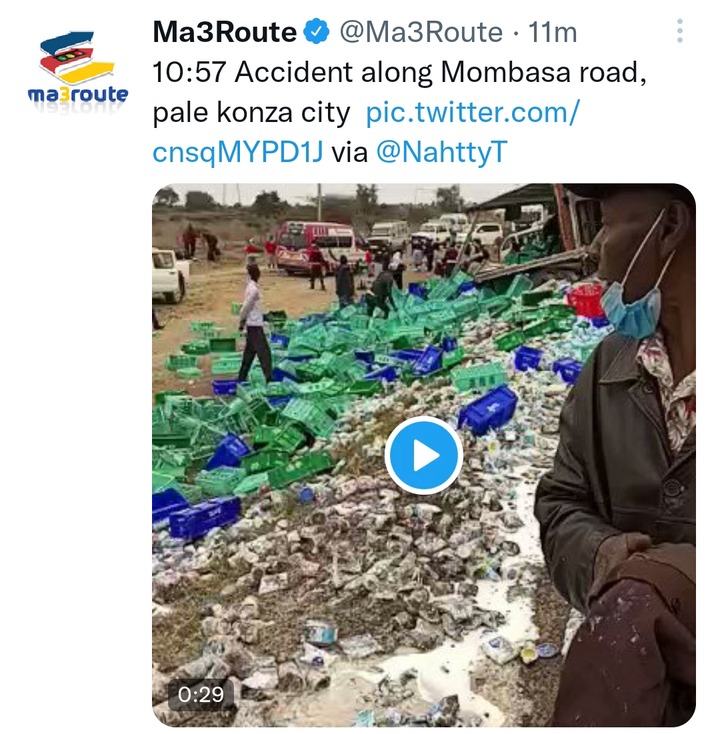Click the "pale konza city" tweet line
Screen dimensions: 720x734
click(251, 113)
